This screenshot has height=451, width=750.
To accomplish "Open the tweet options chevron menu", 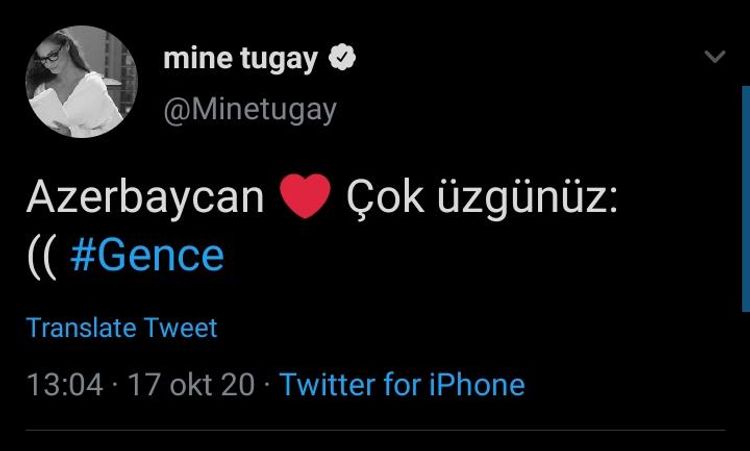I will 714,57.
